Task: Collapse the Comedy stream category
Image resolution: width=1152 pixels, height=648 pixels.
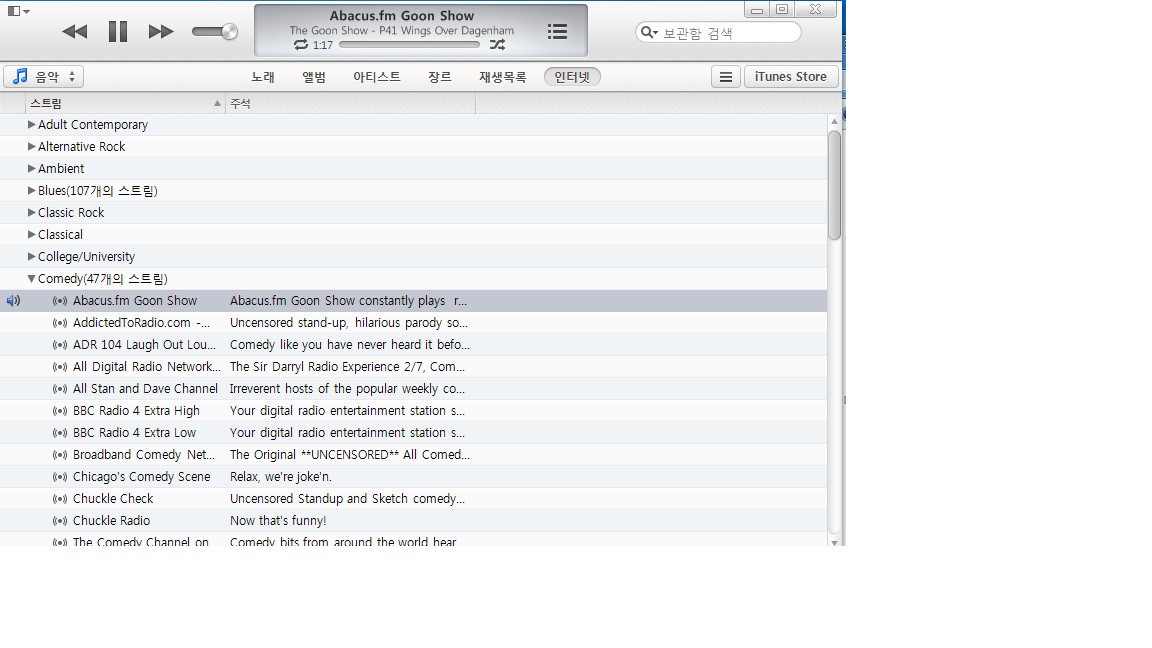Action: pyautogui.click(x=32, y=278)
